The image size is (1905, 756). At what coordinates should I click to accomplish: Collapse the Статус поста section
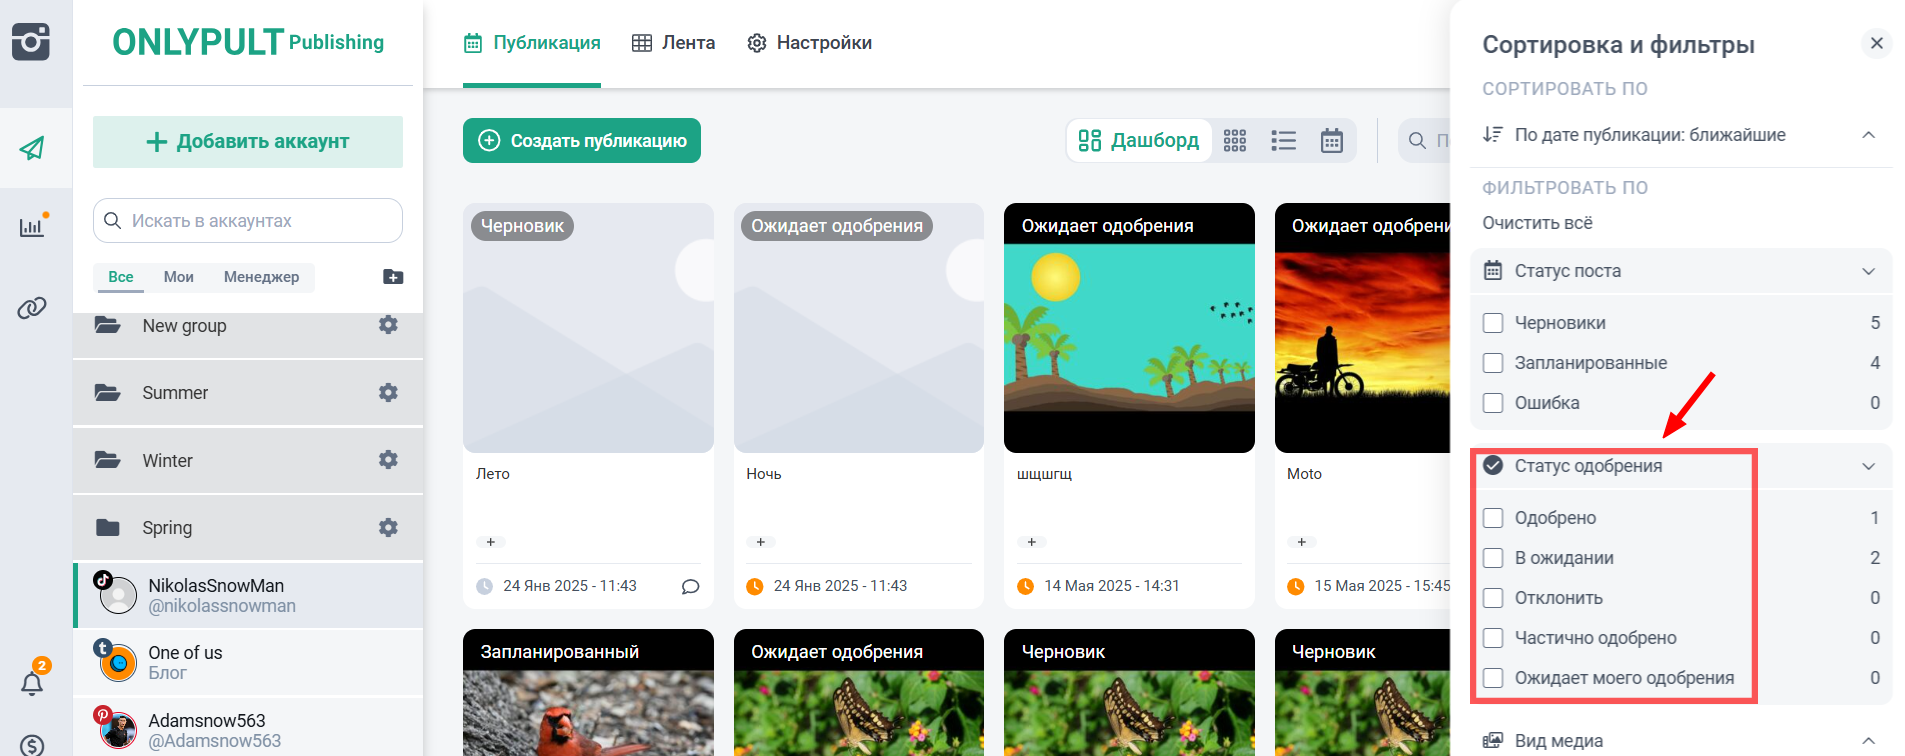1868,271
